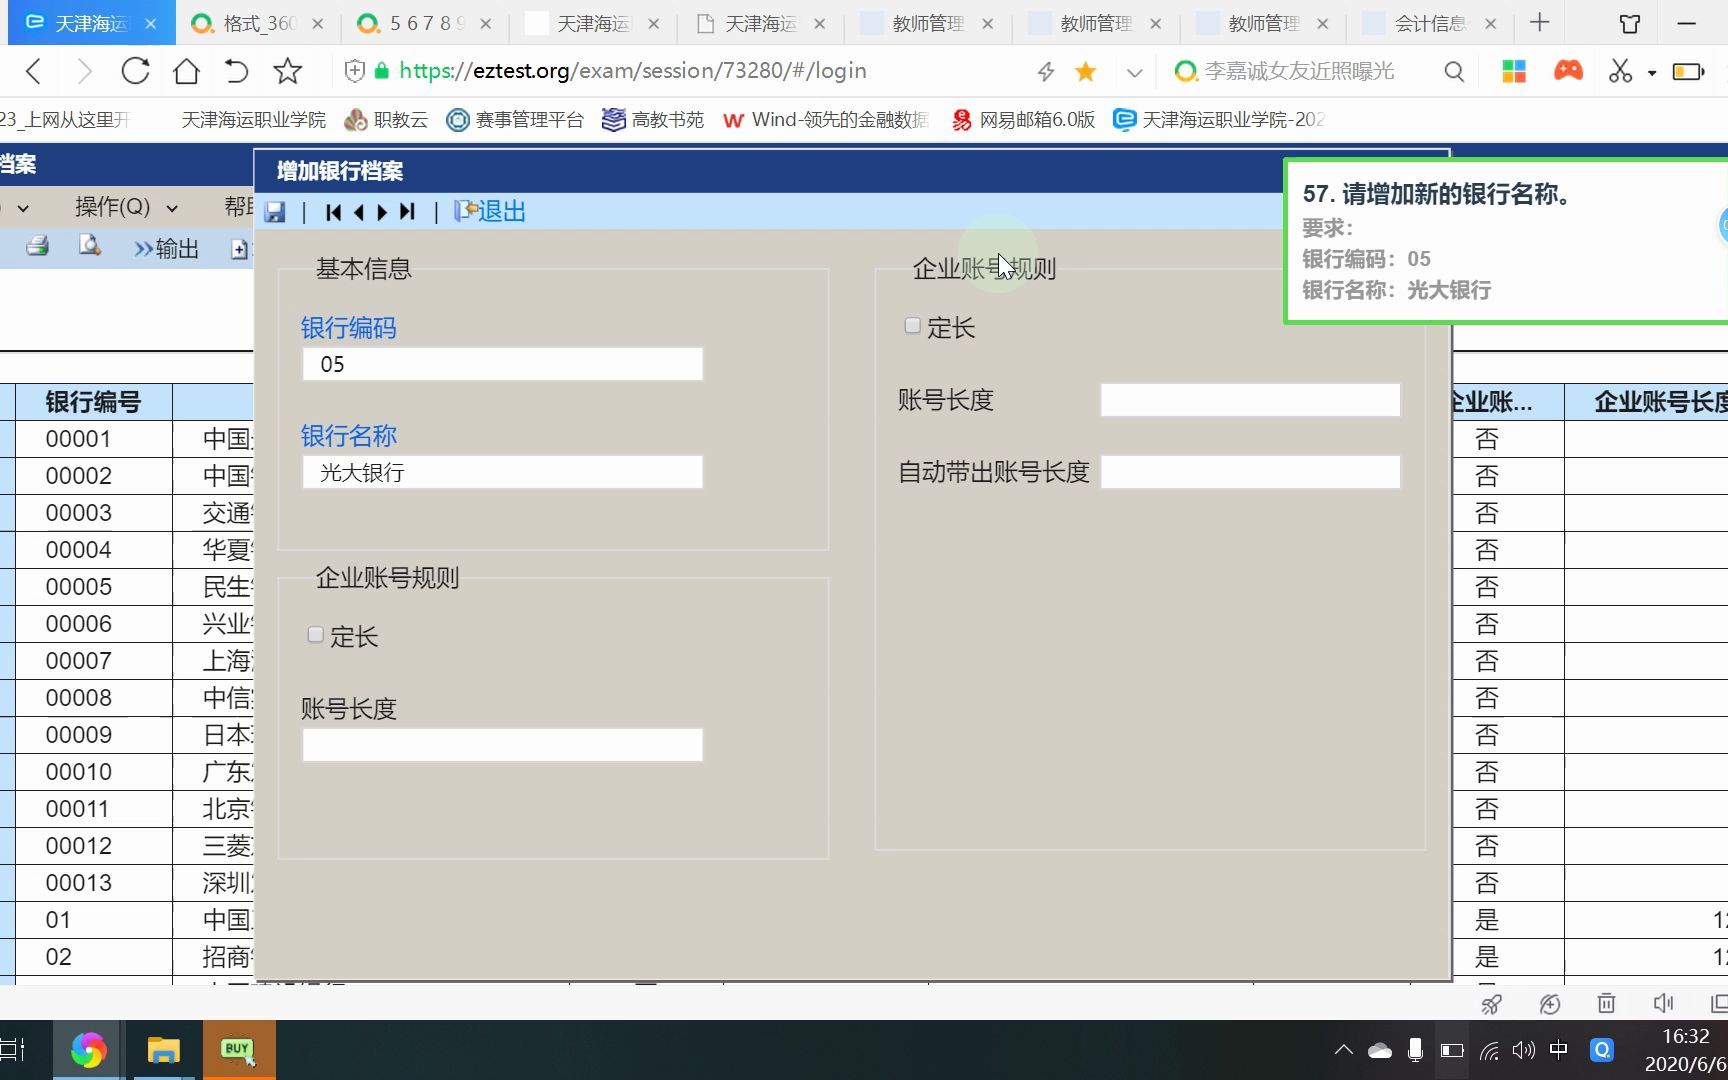Toggle browser mute speaker icon

click(x=1663, y=1003)
